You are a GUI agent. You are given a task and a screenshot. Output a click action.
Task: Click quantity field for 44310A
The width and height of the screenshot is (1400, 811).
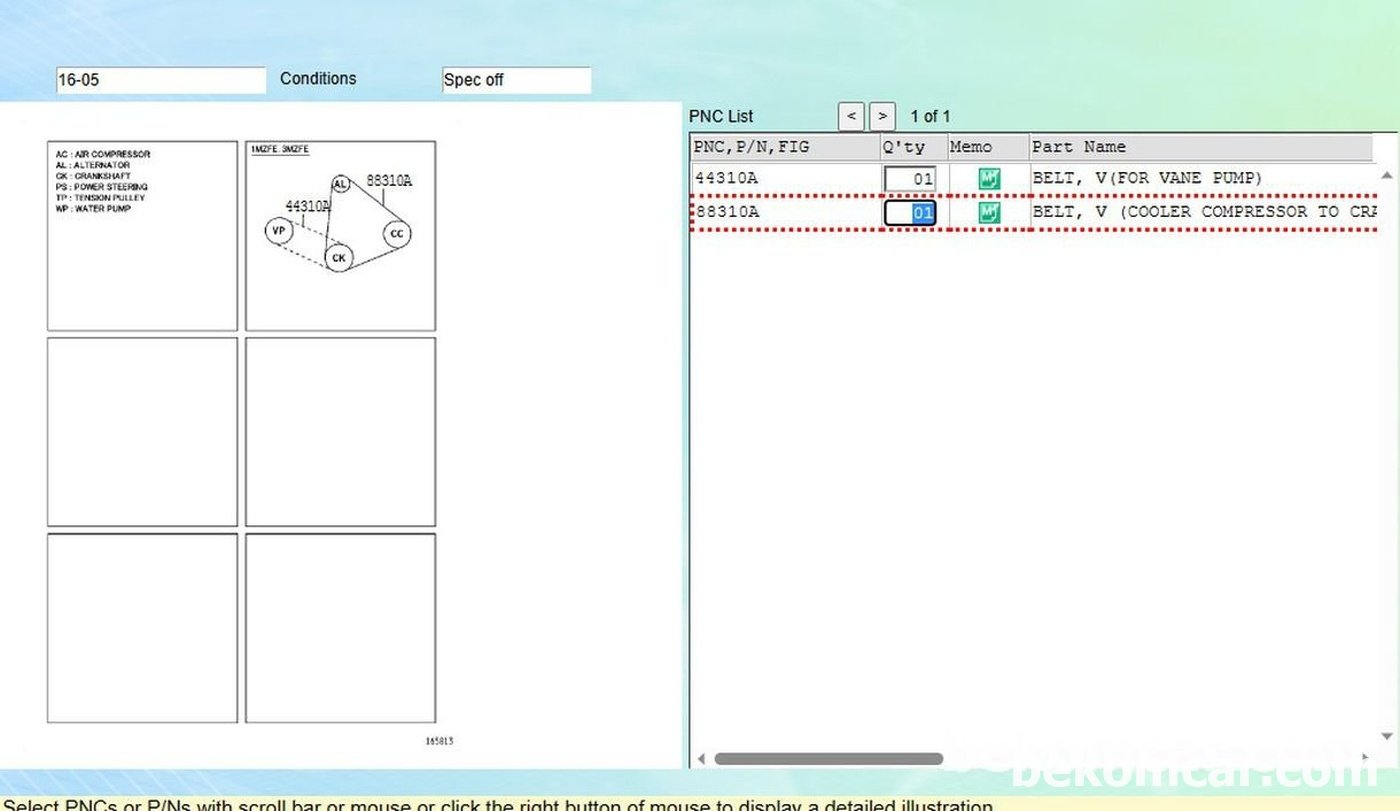click(910, 180)
